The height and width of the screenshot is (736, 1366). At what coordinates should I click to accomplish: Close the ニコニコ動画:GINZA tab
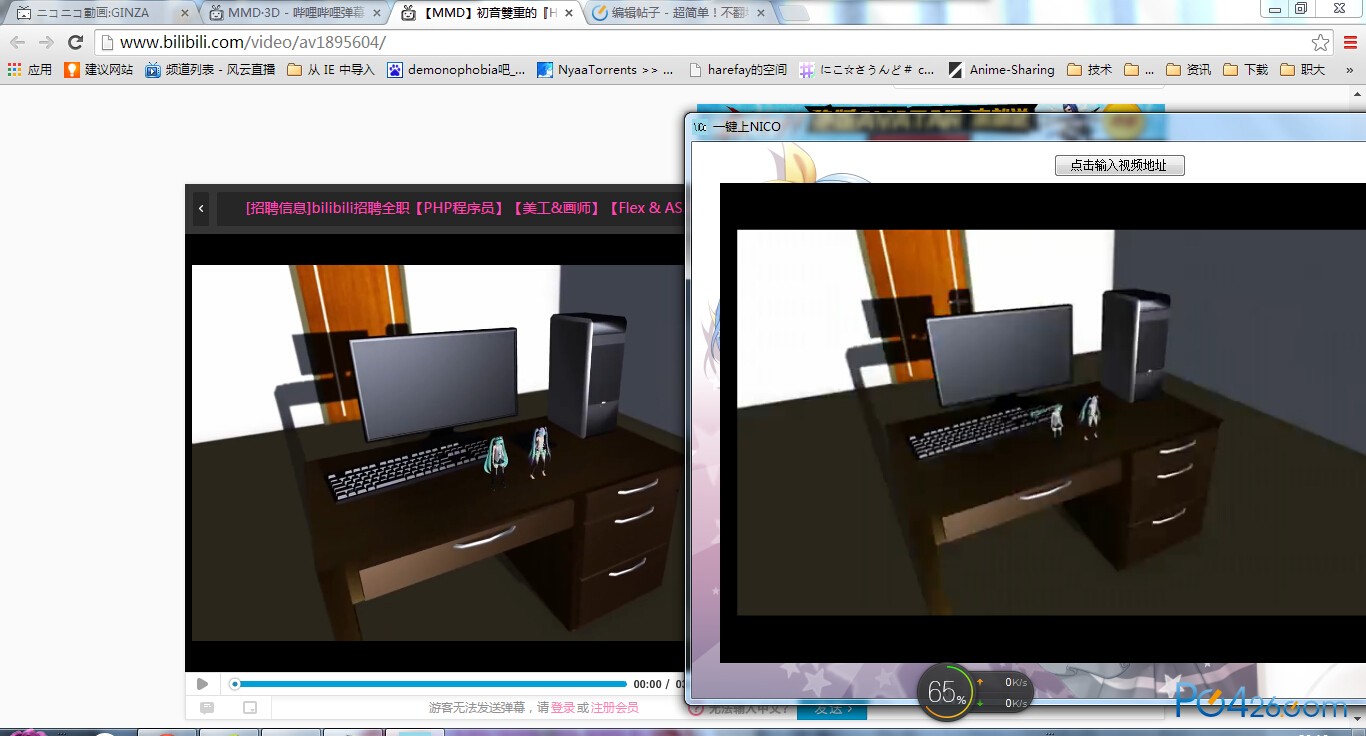click(185, 13)
